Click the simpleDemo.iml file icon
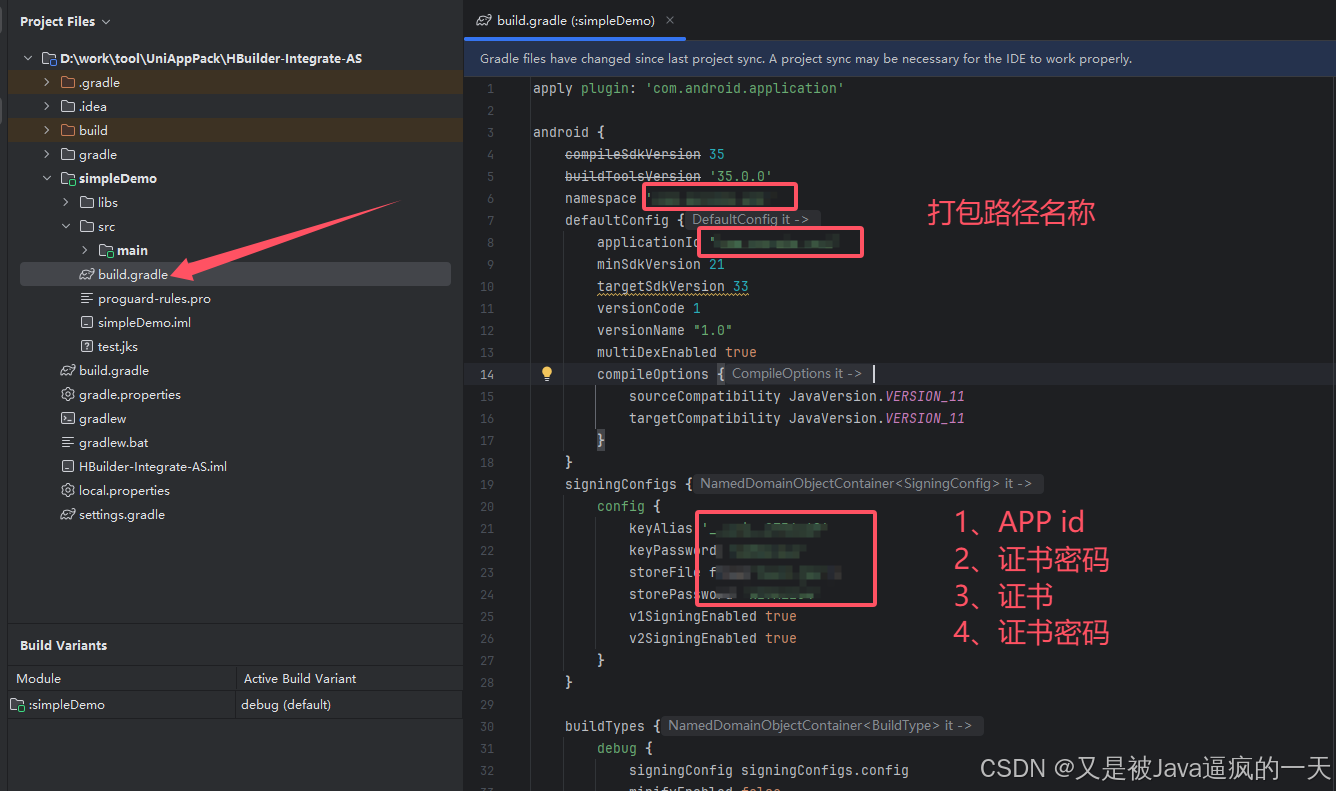This screenshot has height=791, width=1336. [x=87, y=322]
